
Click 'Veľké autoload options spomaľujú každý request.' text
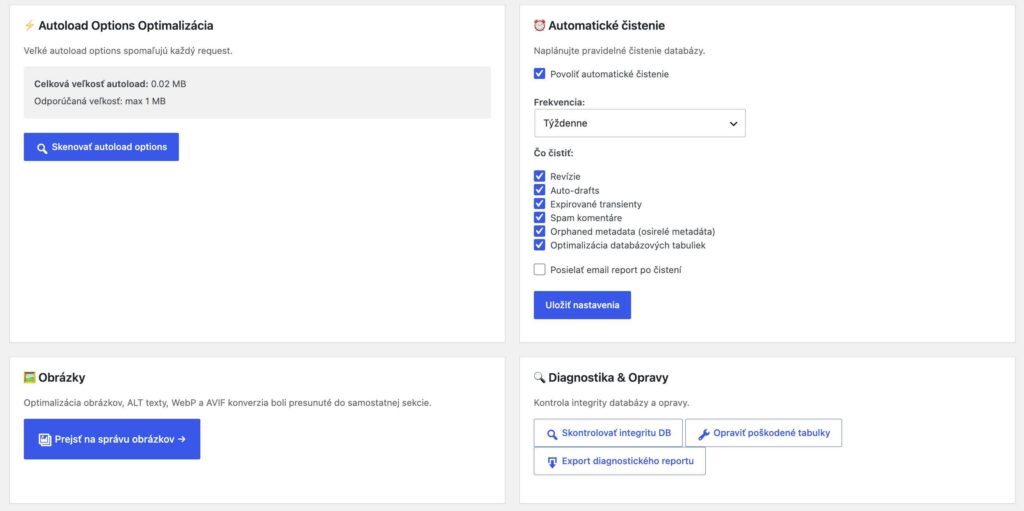tap(128, 50)
